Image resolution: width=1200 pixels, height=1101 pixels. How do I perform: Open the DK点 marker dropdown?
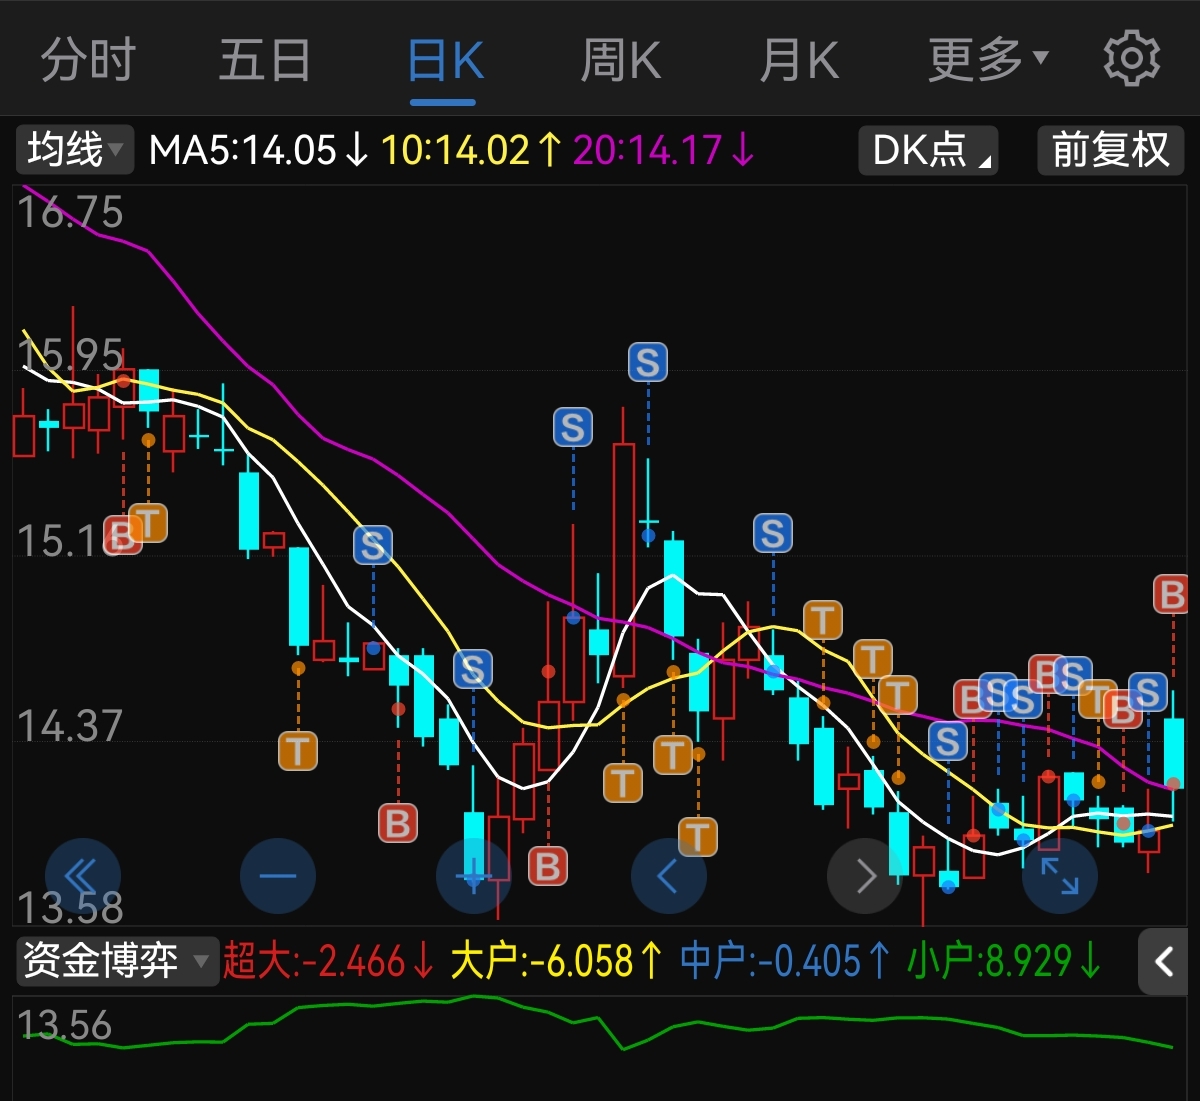(928, 150)
